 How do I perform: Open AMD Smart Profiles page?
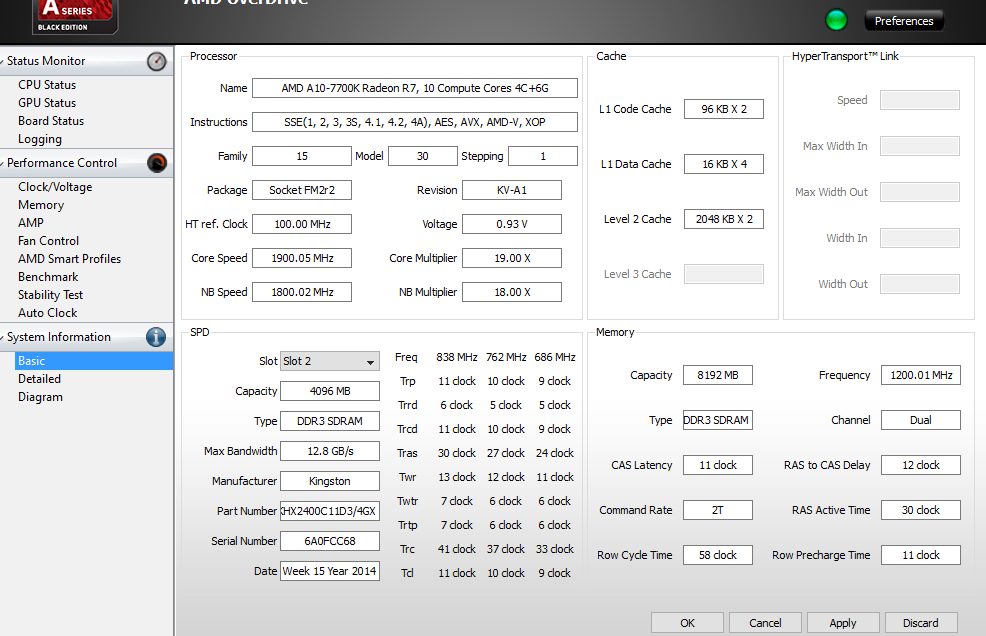pyautogui.click(x=69, y=259)
